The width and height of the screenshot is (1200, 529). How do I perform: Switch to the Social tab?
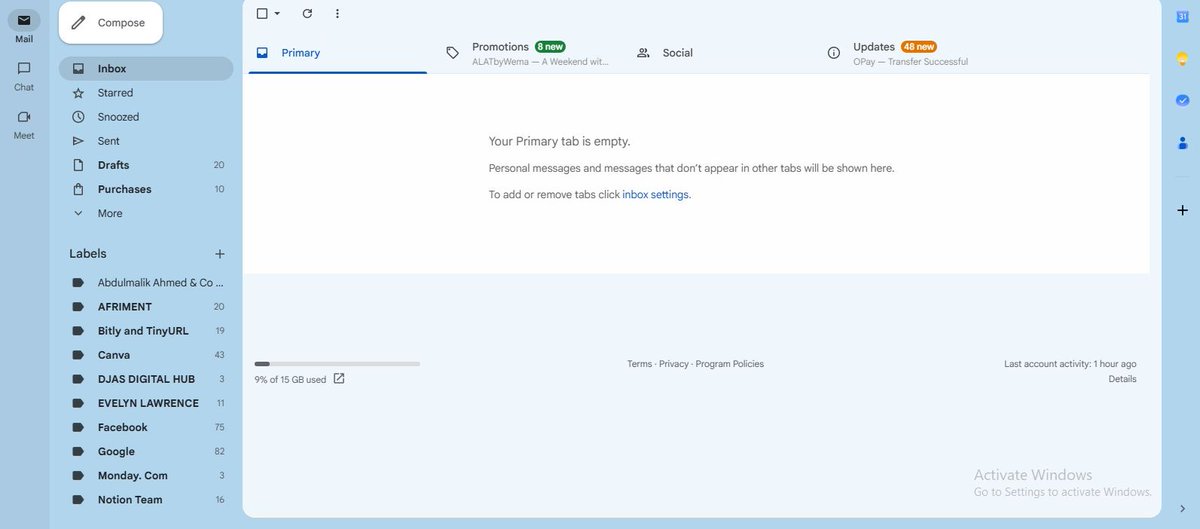(x=720, y=53)
